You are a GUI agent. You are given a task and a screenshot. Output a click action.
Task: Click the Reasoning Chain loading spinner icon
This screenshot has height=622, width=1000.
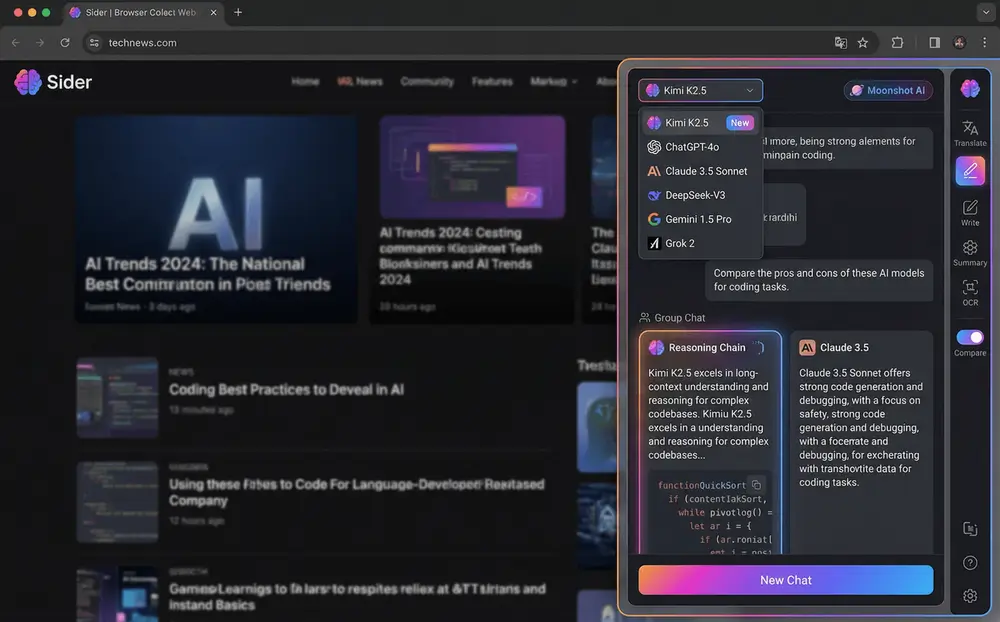click(759, 347)
